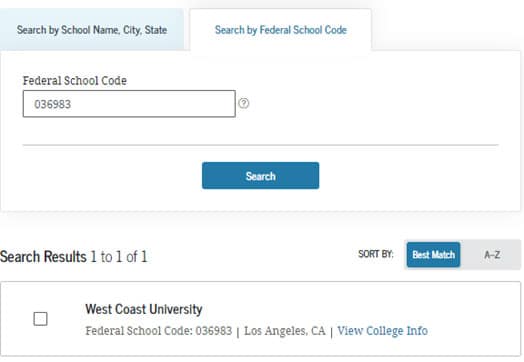Click the blue Search button
Screen dimensions: 524x362
[260, 175]
